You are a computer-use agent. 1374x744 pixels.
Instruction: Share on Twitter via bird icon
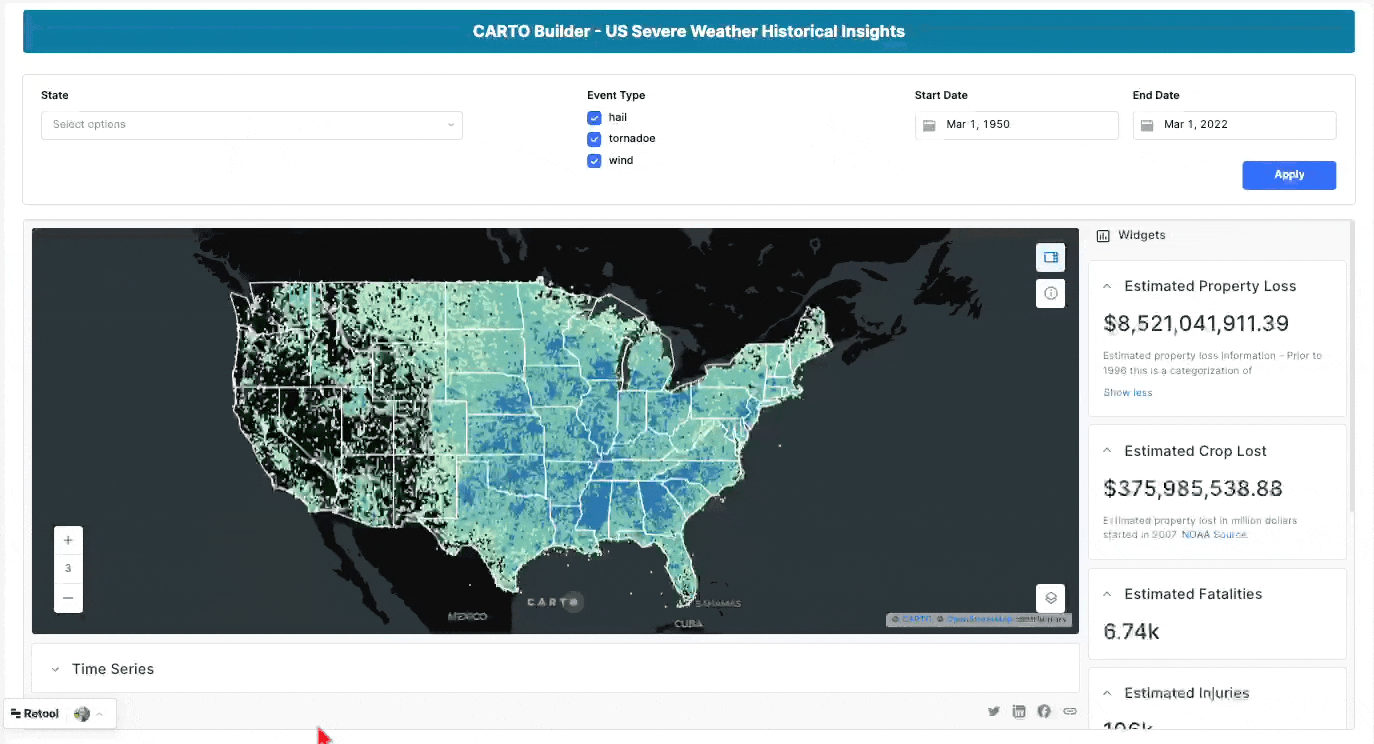point(994,711)
